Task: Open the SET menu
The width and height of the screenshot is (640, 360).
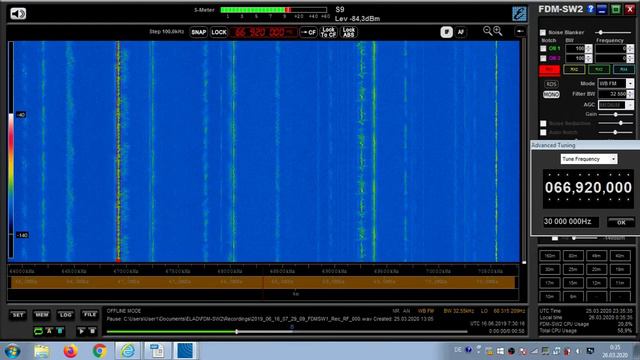Action: pyautogui.click(x=18, y=315)
